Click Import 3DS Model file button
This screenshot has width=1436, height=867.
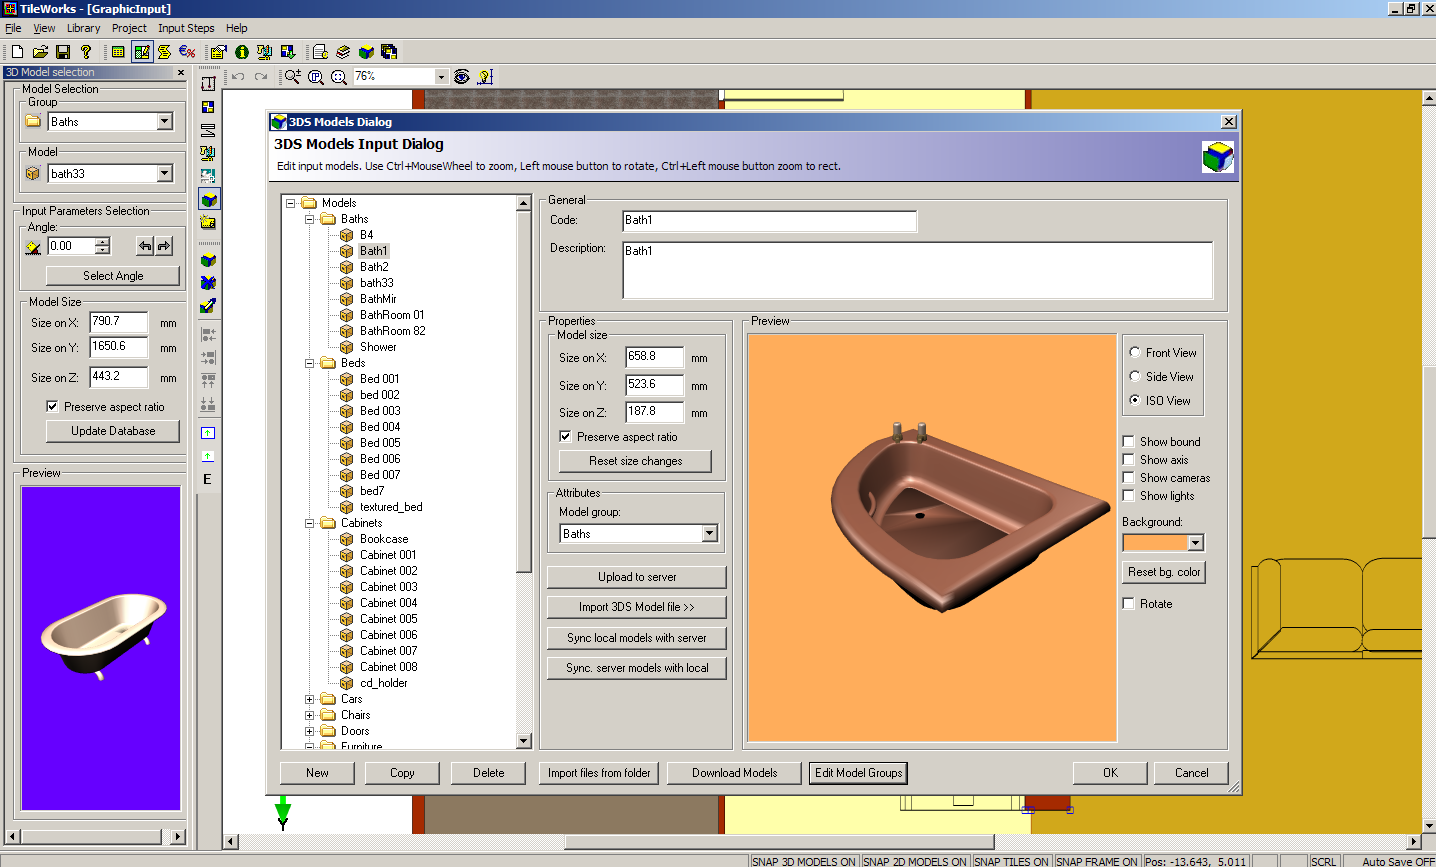[637, 607]
